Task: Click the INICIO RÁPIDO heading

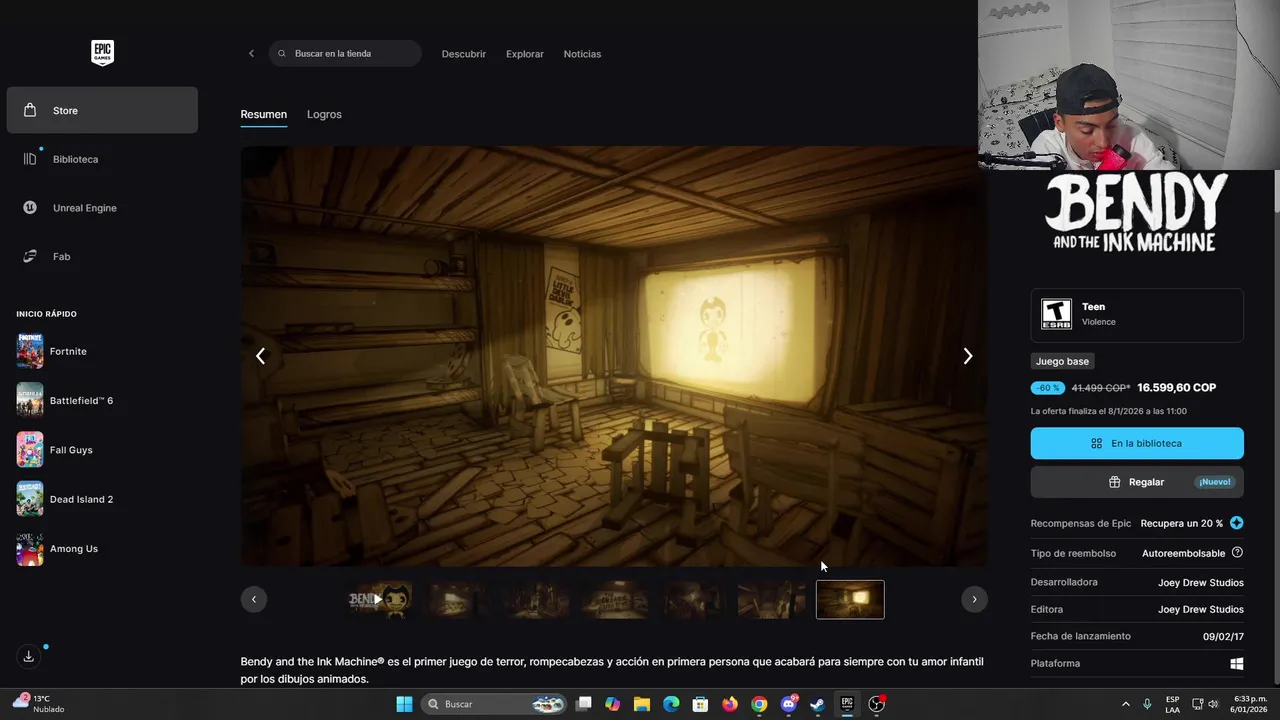Action: point(46,314)
